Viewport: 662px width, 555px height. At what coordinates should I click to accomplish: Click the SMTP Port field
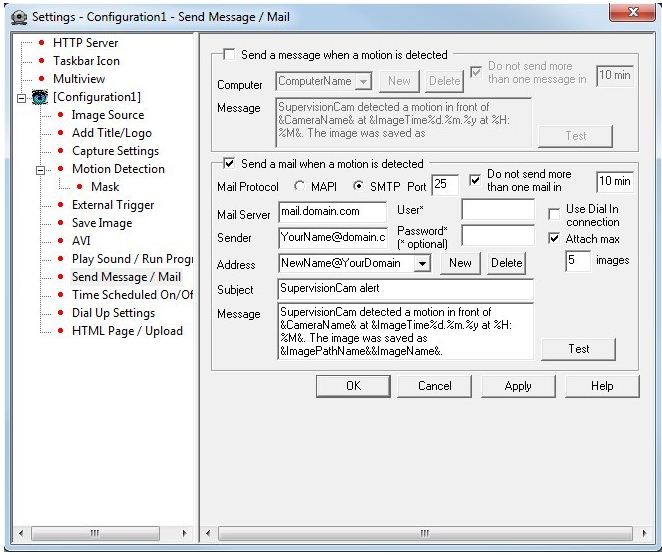tap(445, 184)
